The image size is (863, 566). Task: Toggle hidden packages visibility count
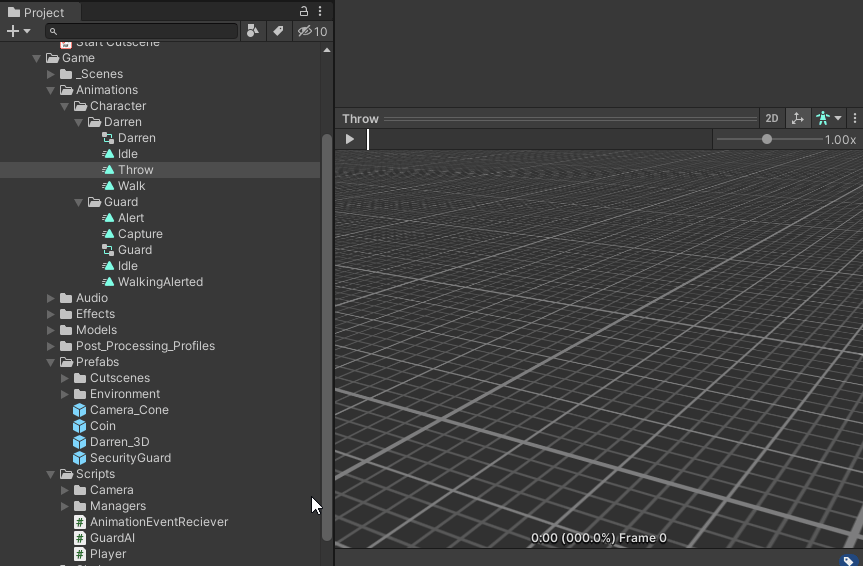click(x=313, y=31)
